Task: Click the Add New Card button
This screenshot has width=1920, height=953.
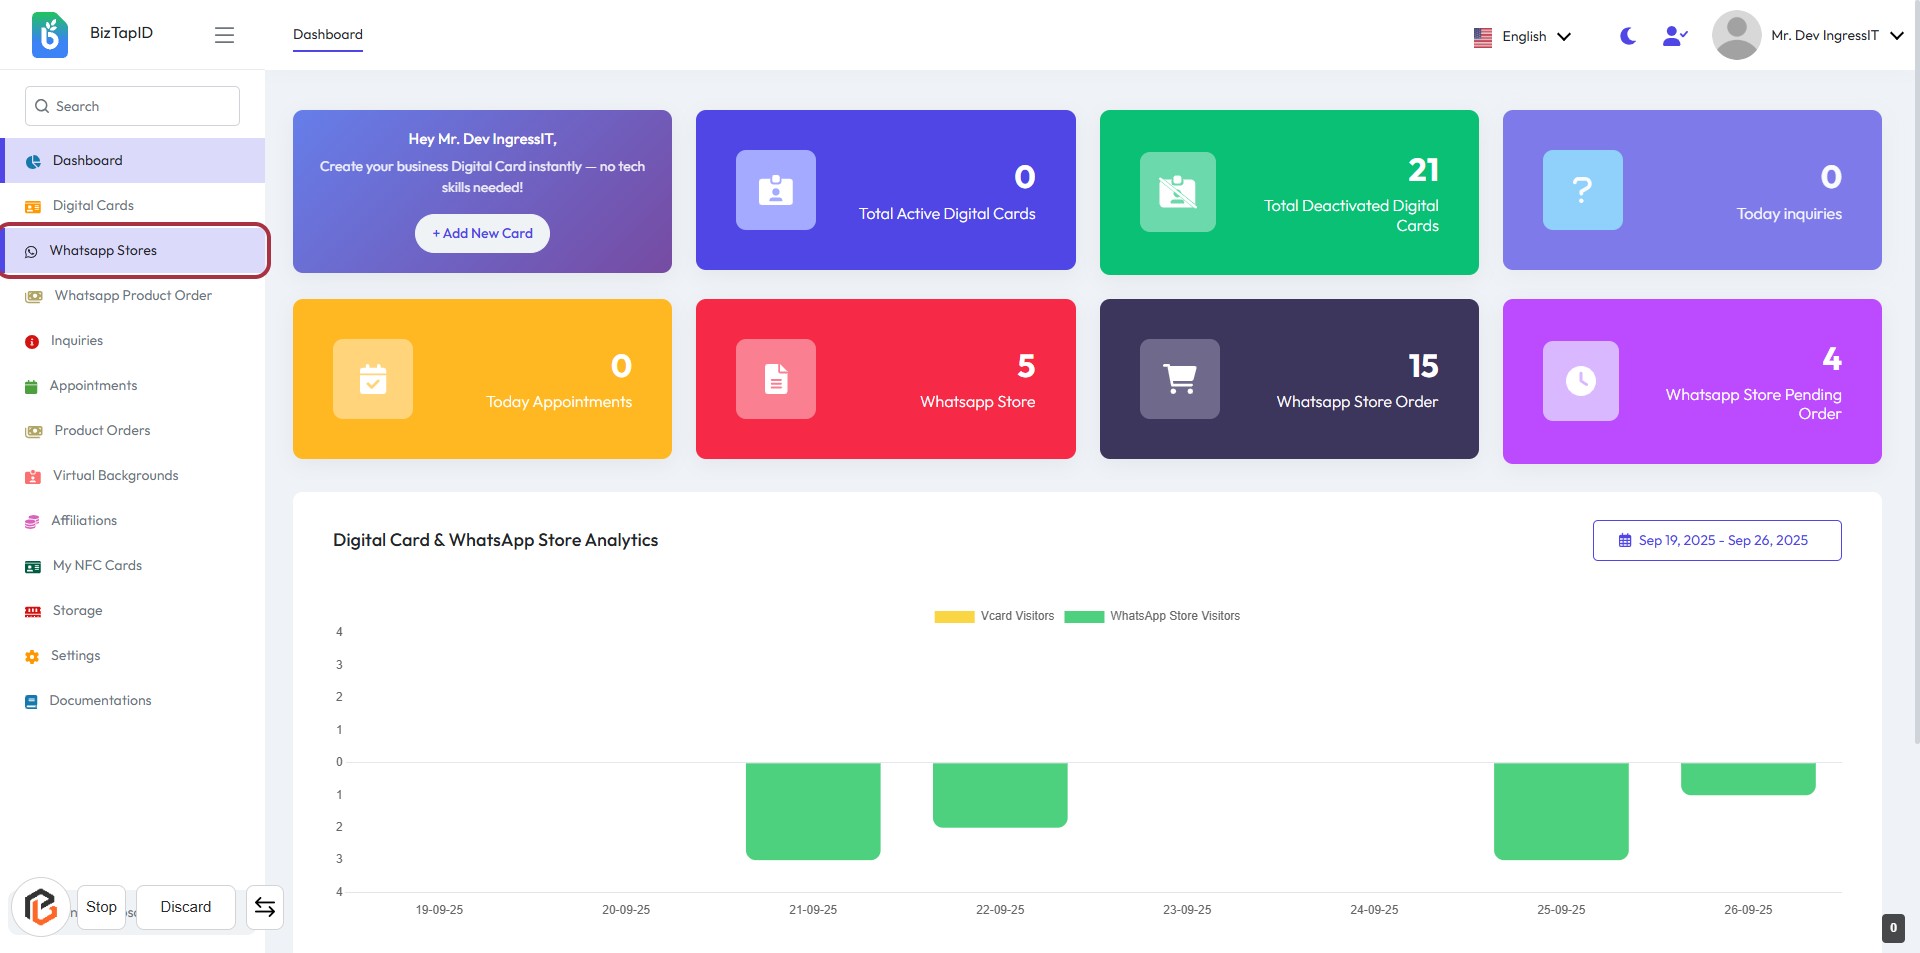Action: pyautogui.click(x=482, y=233)
